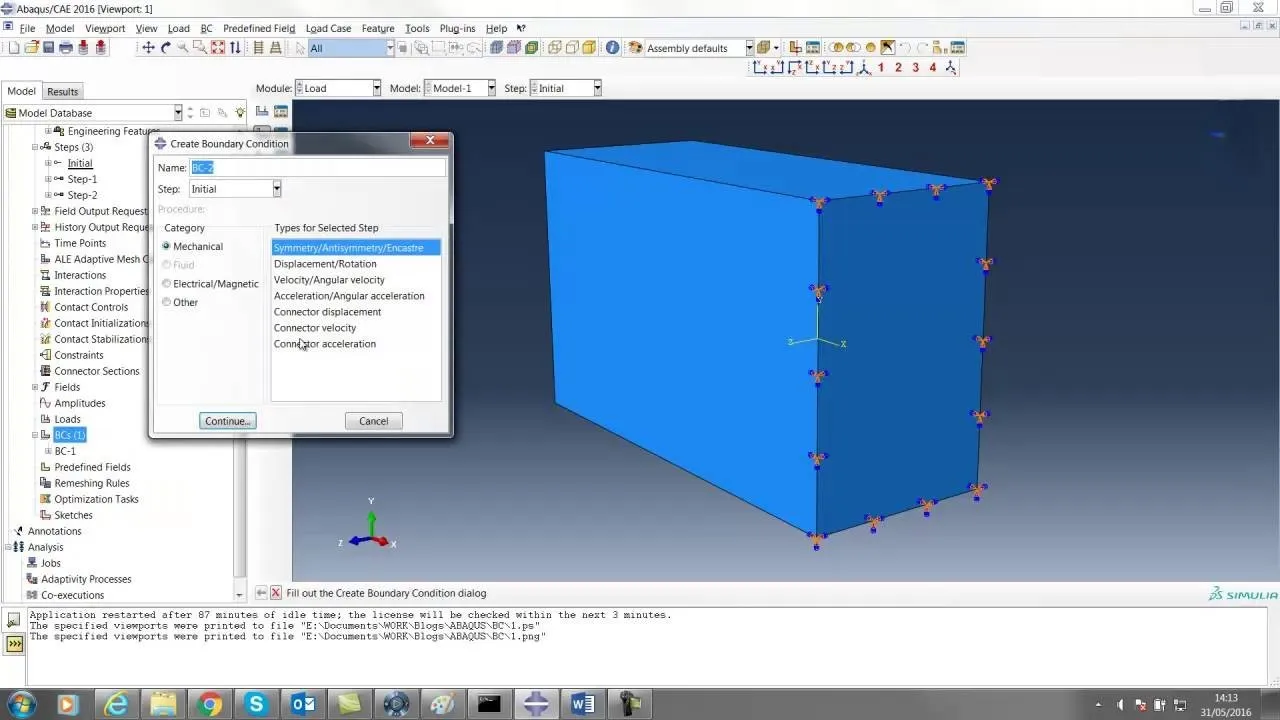Click the Windows Start button
Screen dimensions: 1280x720
(x=21, y=704)
